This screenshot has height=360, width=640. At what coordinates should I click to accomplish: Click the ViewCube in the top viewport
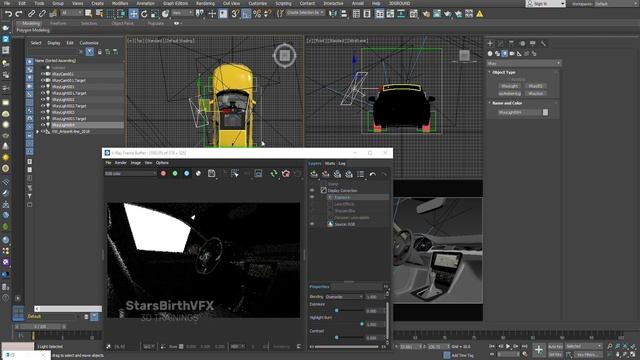(284, 55)
